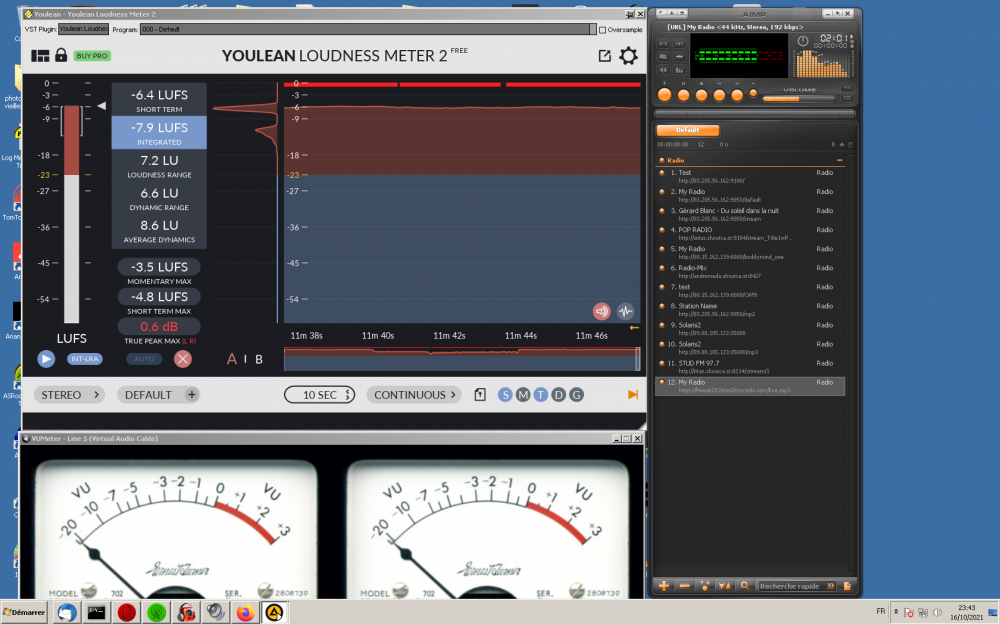Reset measurements with the red X button
The width and height of the screenshot is (1000, 625).
tap(182, 359)
